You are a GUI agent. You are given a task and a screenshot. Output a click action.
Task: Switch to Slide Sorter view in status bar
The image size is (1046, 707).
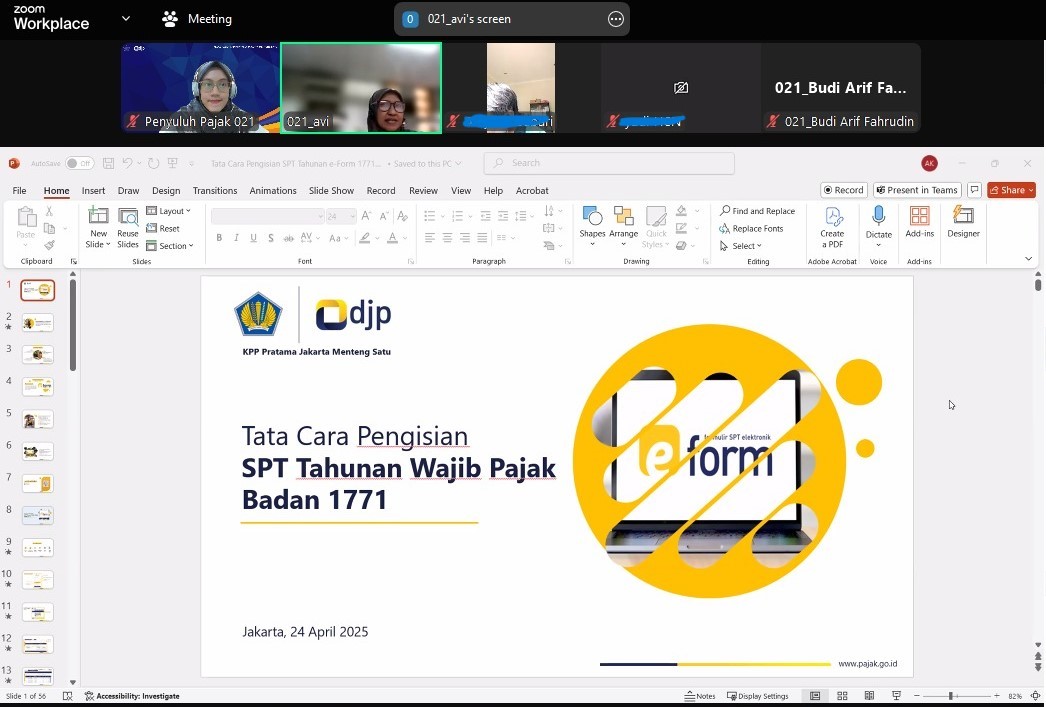(842, 696)
